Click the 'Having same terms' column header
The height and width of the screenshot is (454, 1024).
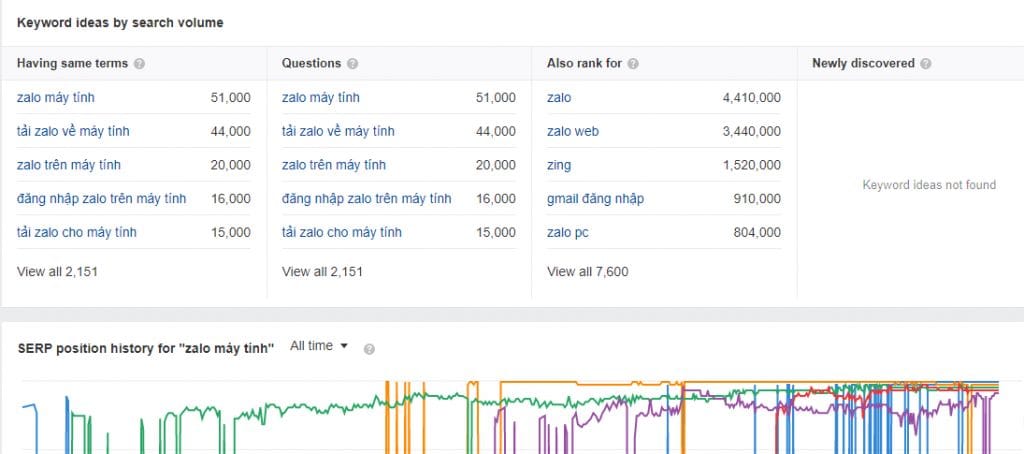(72, 63)
